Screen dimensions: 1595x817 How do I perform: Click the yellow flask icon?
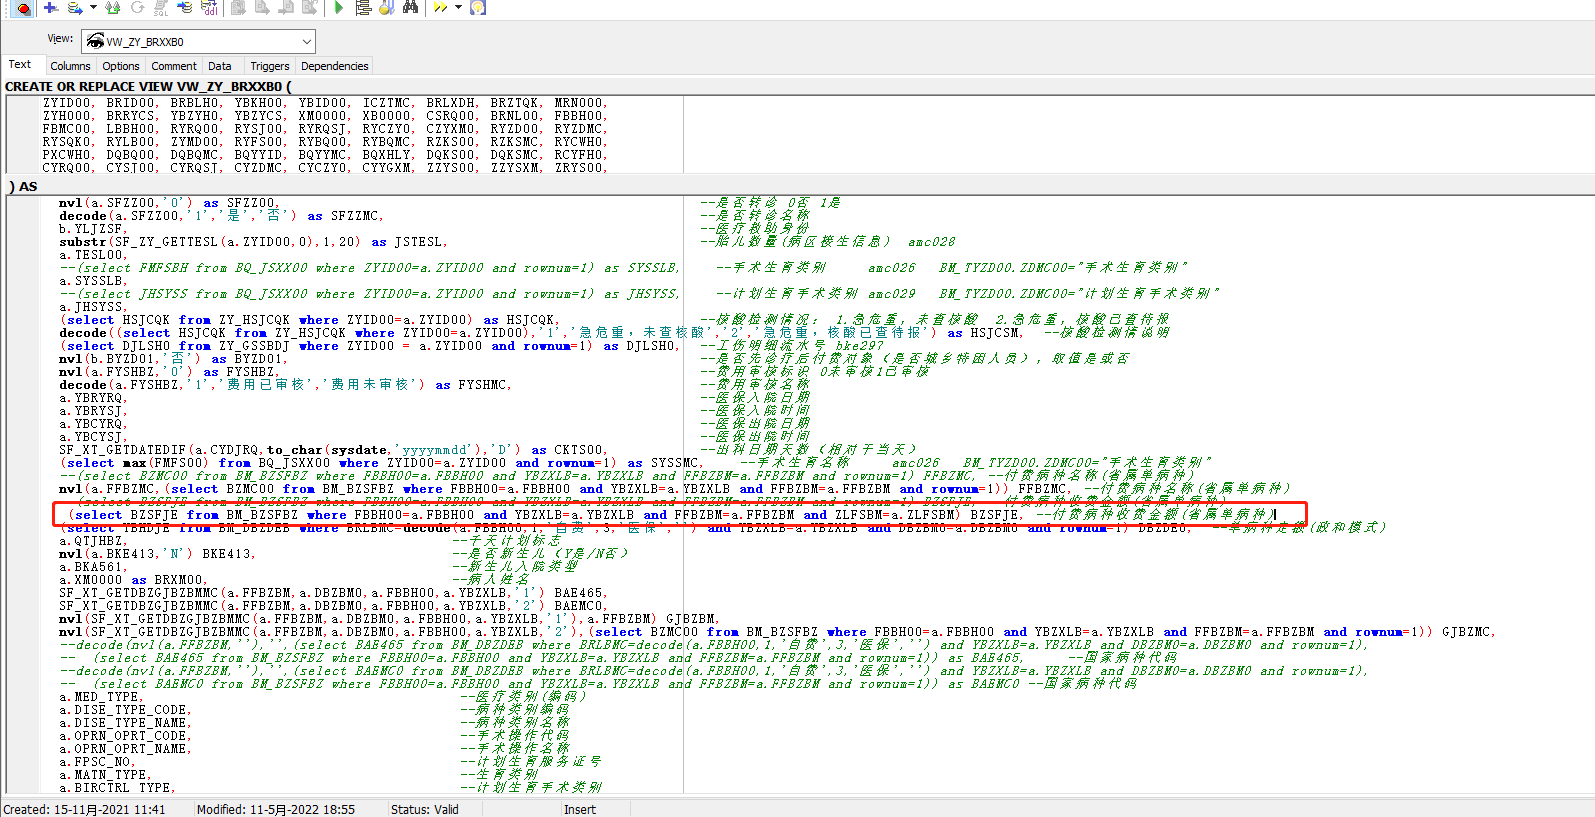[386, 8]
